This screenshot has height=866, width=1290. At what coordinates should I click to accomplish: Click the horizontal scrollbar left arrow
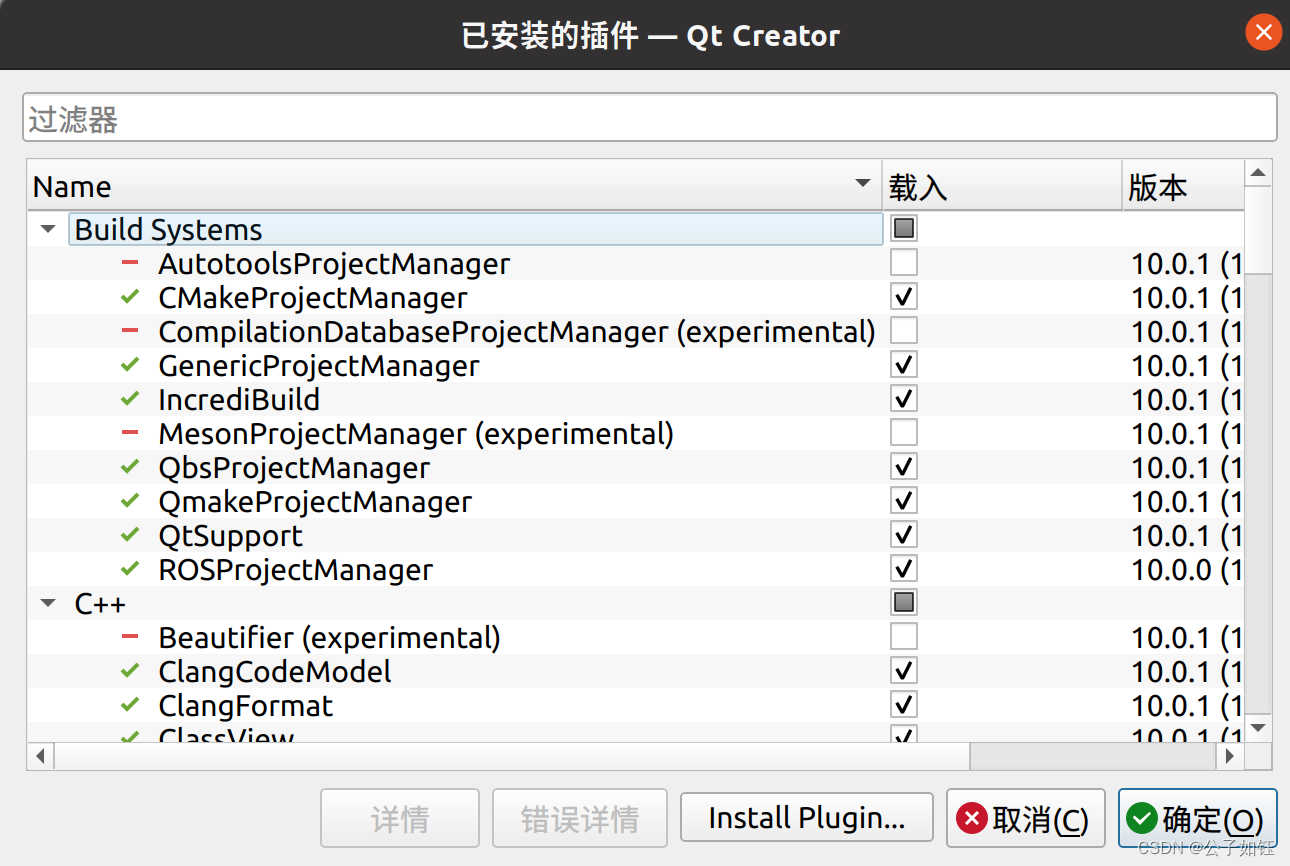41,756
